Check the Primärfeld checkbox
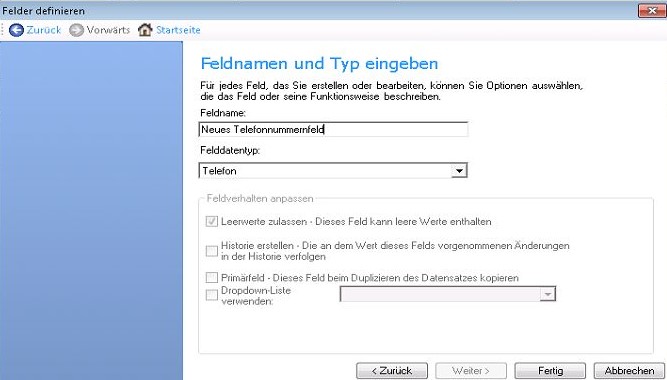 211,278
